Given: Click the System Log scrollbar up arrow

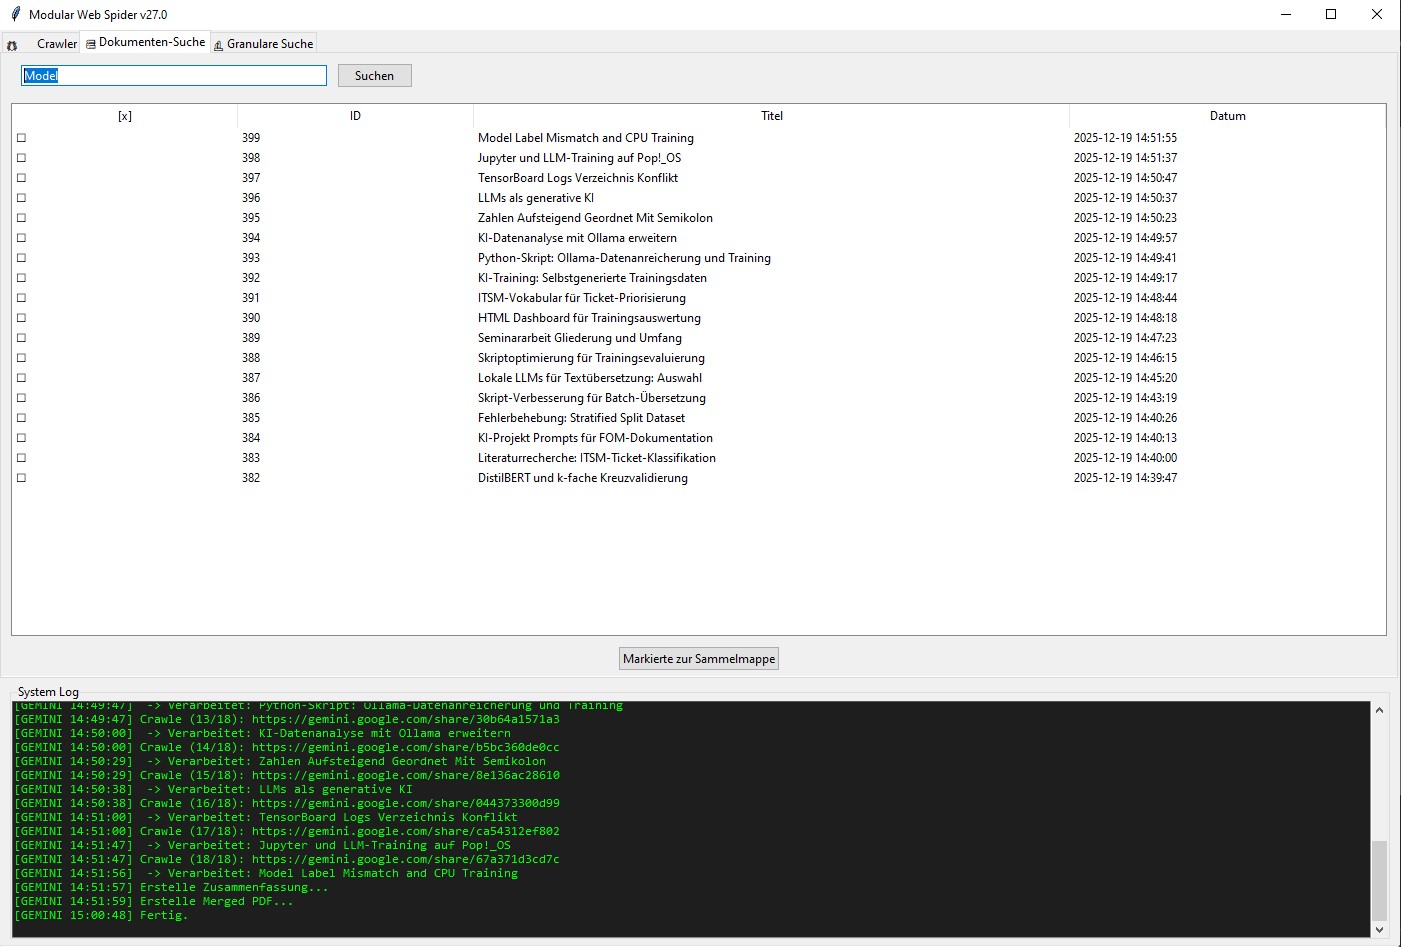Looking at the screenshot, I should 1379,708.
